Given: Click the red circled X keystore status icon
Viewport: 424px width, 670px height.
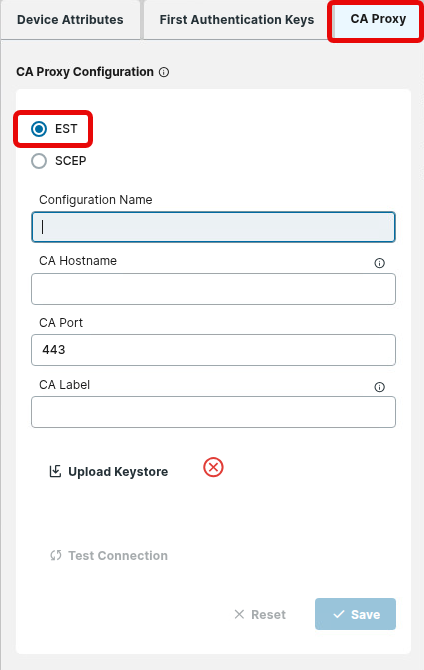Looking at the screenshot, I should [x=213, y=467].
